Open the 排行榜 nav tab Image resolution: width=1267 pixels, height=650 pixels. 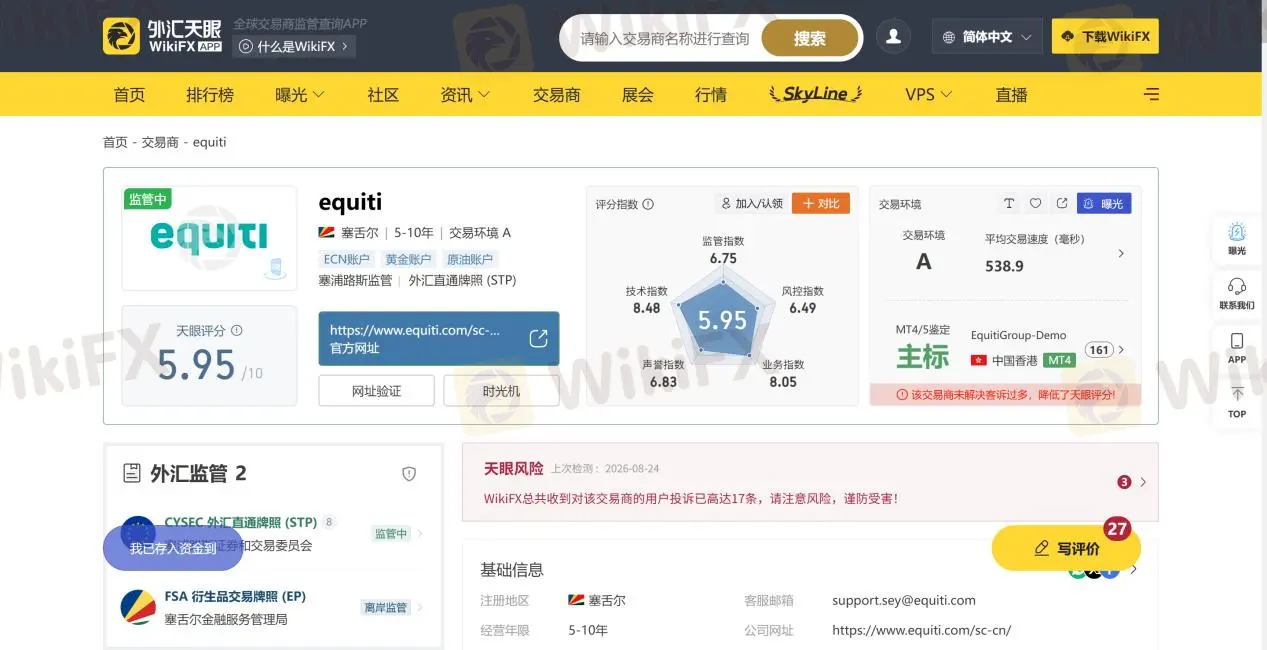tap(210, 94)
